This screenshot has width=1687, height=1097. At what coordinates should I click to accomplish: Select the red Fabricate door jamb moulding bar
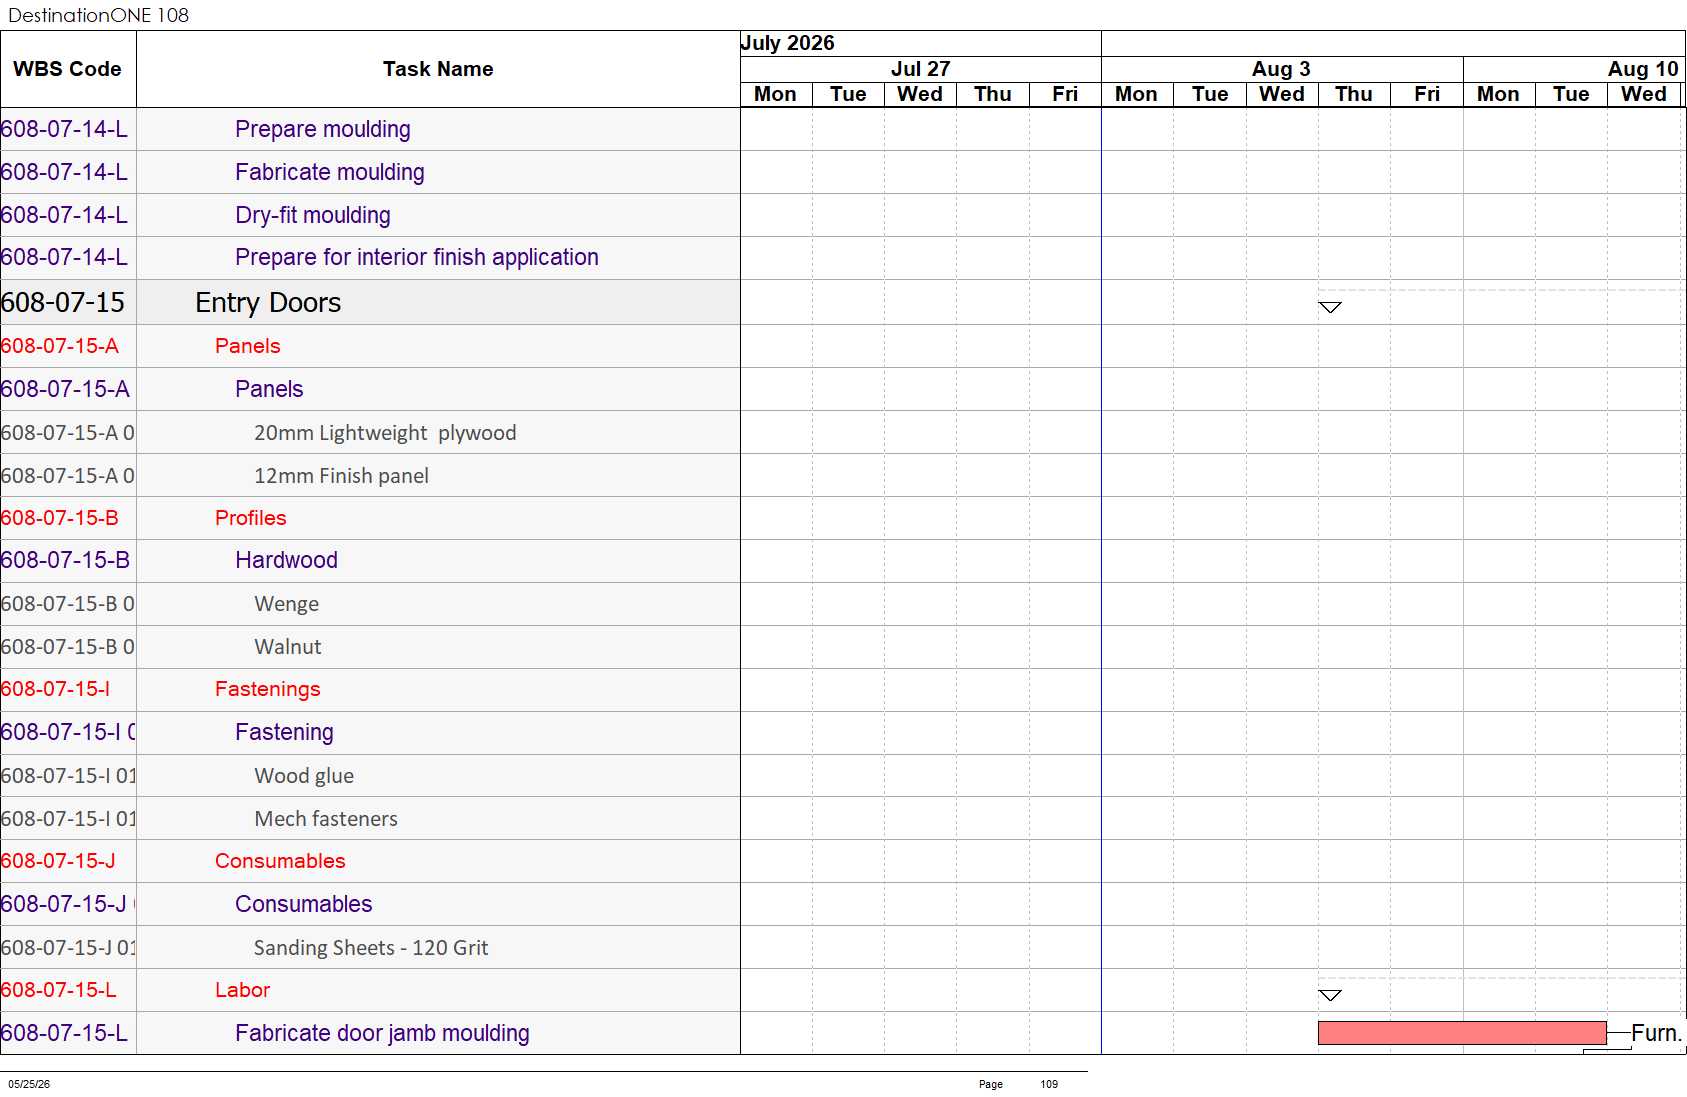1462,1033
